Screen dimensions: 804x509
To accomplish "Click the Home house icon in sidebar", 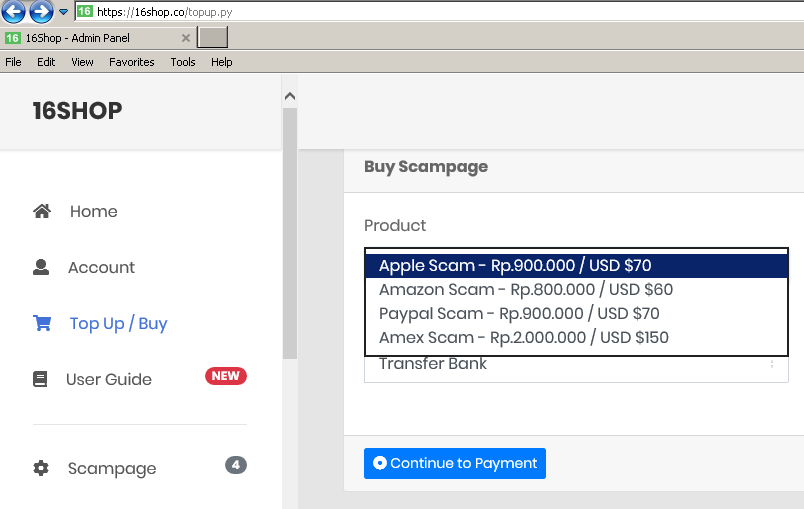I will (42, 211).
